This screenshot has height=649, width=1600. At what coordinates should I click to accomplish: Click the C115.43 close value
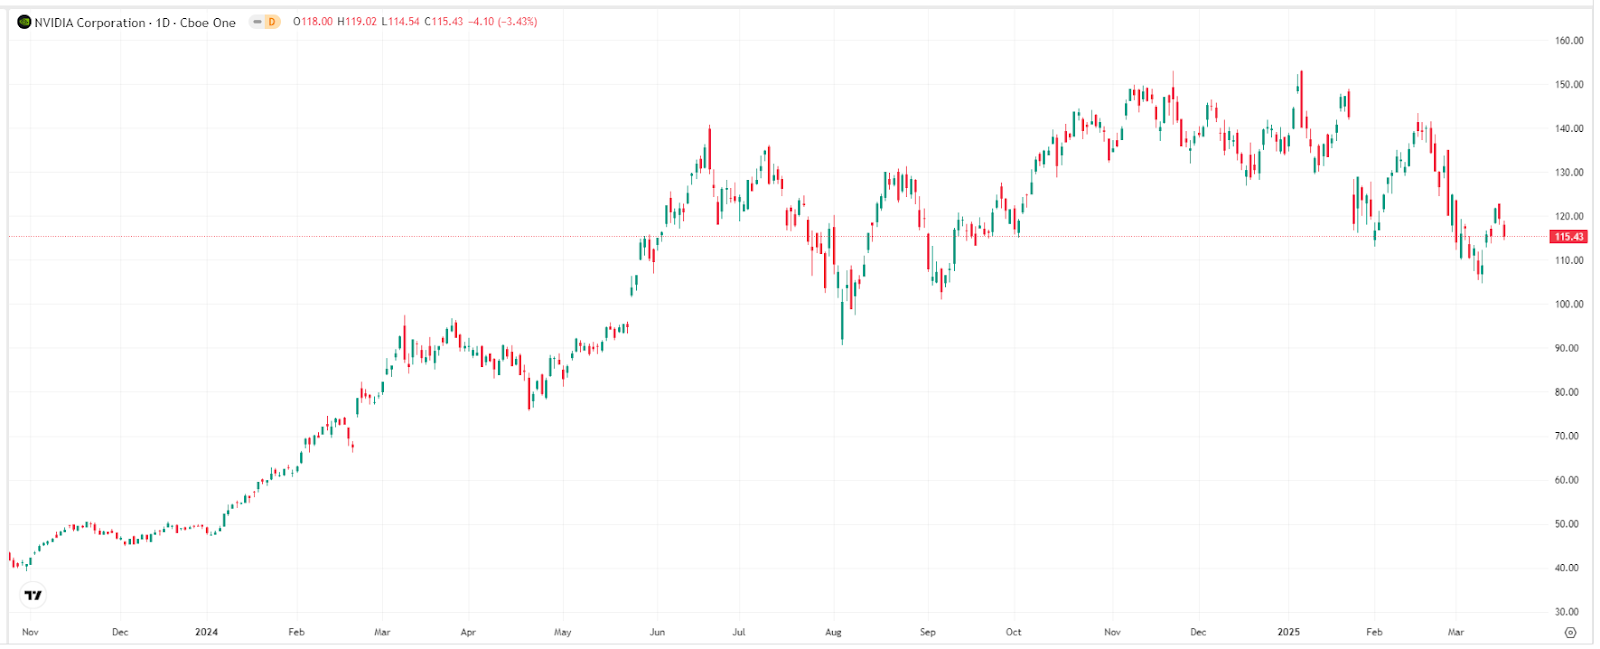click(443, 22)
